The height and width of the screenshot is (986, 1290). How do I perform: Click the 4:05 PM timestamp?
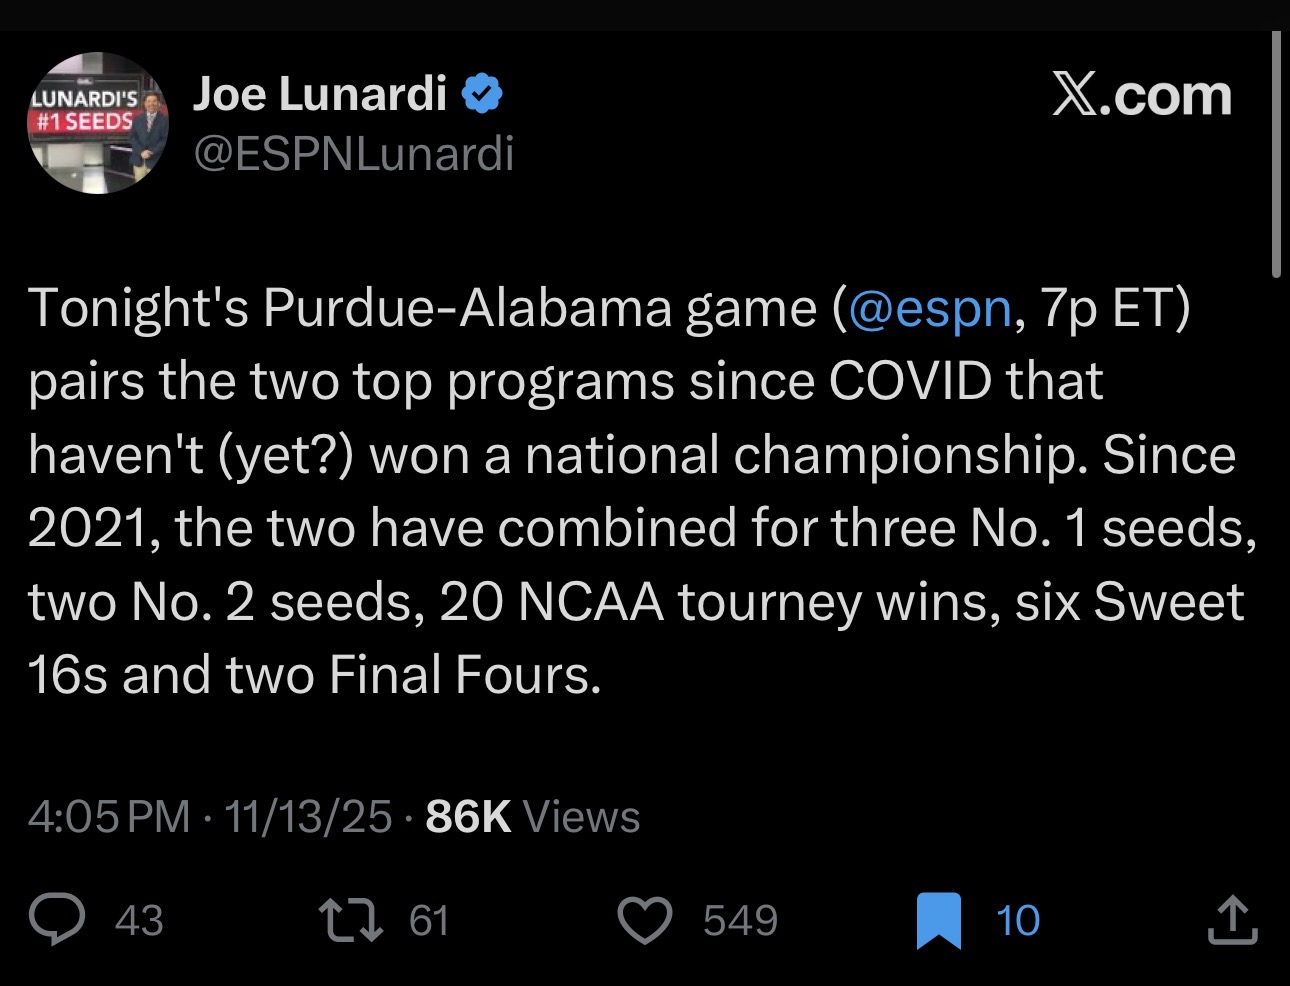[108, 817]
